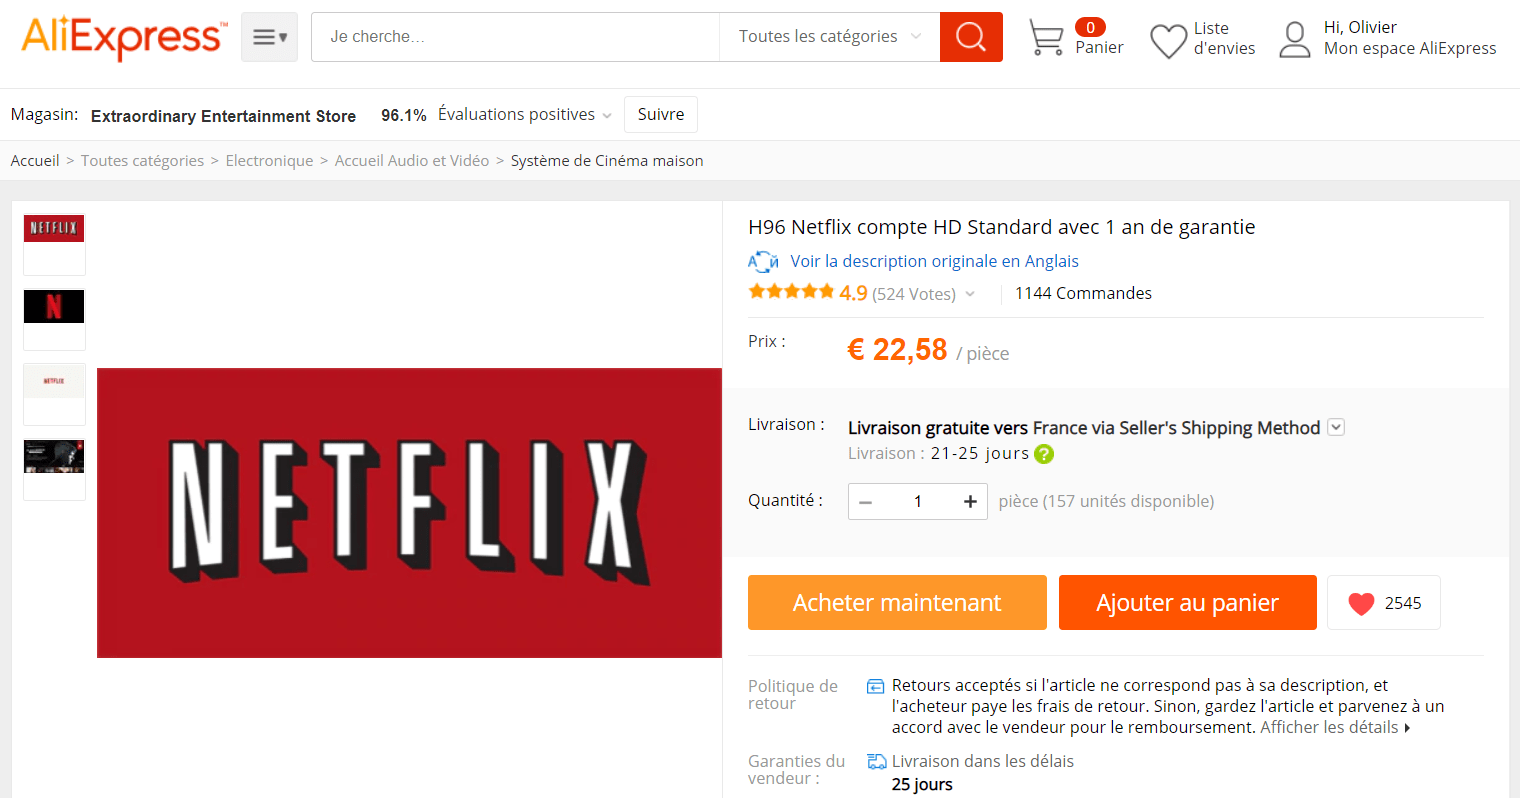Expand 'Évaluations positives' chevron

click(x=607, y=116)
